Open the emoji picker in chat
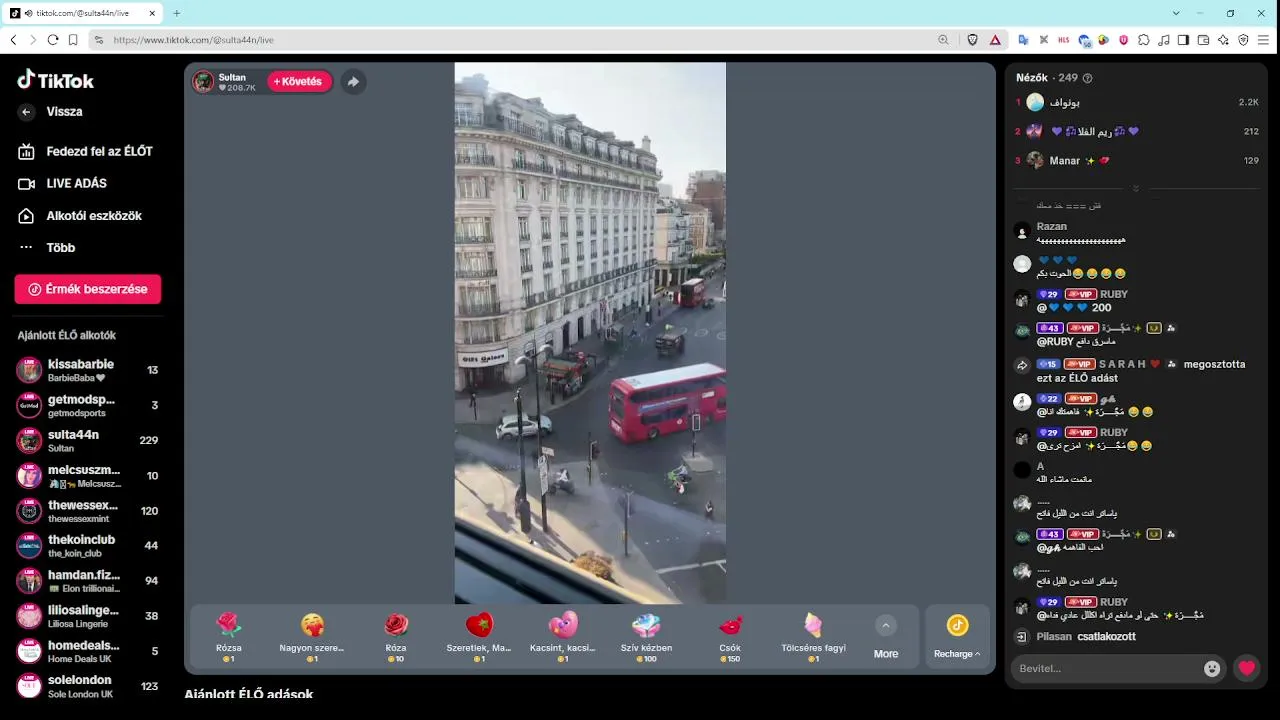Screen dimensions: 1280x720 [1212, 669]
